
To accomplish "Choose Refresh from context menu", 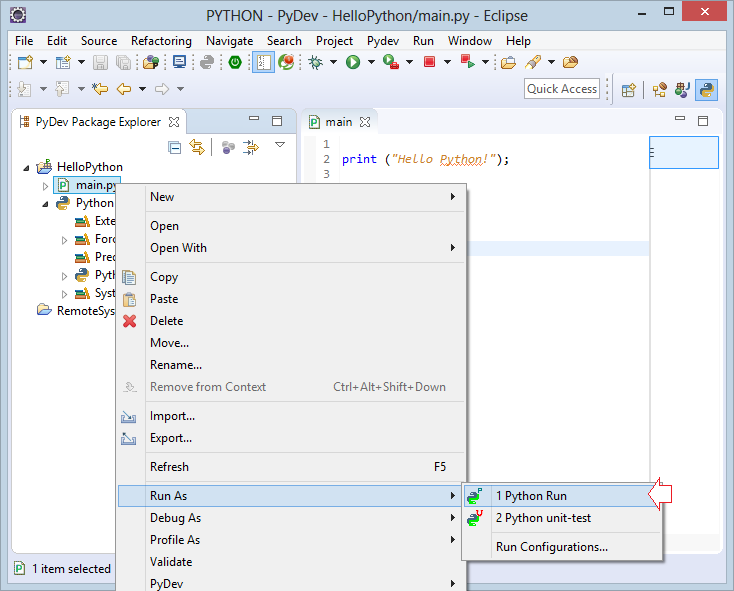I will (292, 467).
